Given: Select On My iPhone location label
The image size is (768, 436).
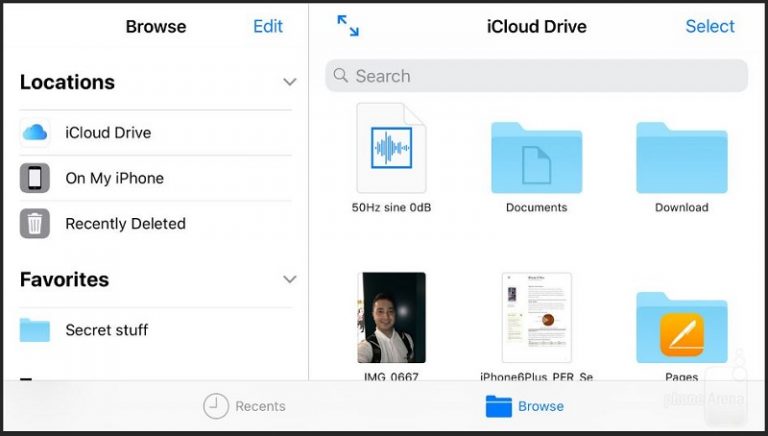Looking at the screenshot, I should [114, 178].
